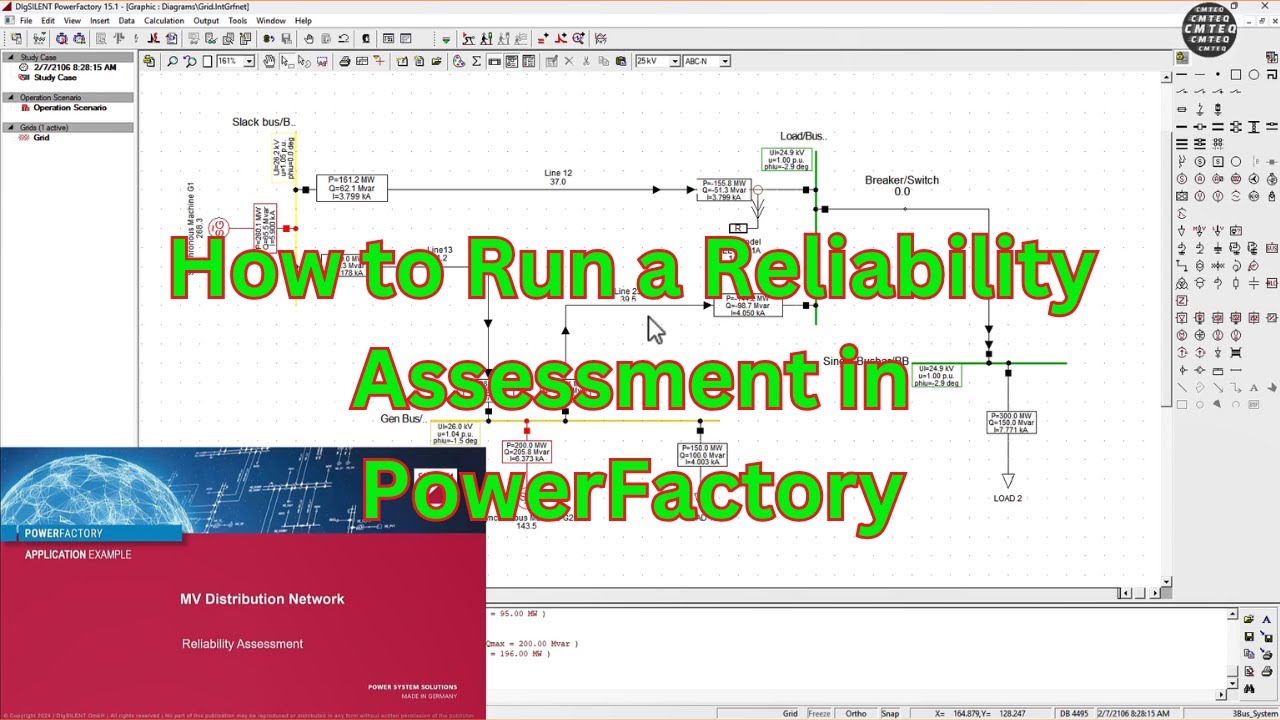Click the Open Data Manager icon
This screenshot has height=720, width=1280.
click(x=16, y=39)
